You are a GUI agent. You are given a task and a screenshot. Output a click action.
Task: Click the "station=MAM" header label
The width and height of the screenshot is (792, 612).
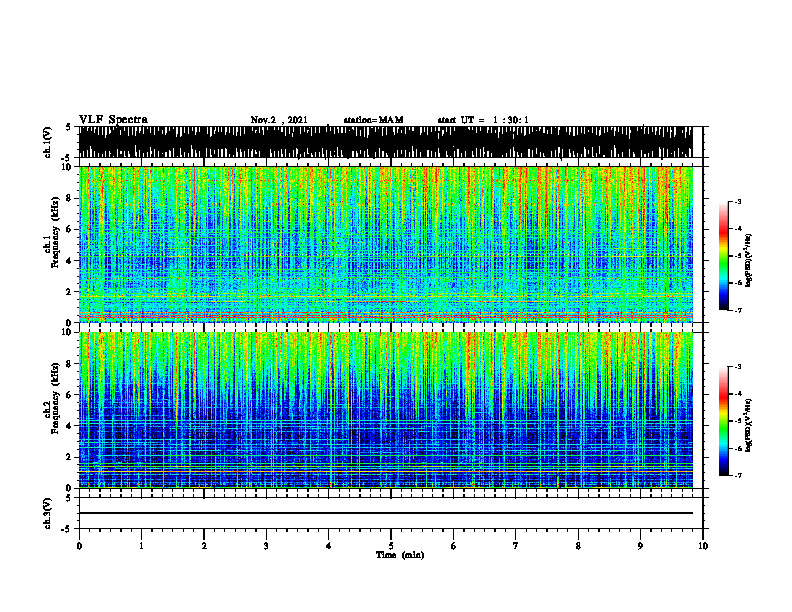pos(373,120)
